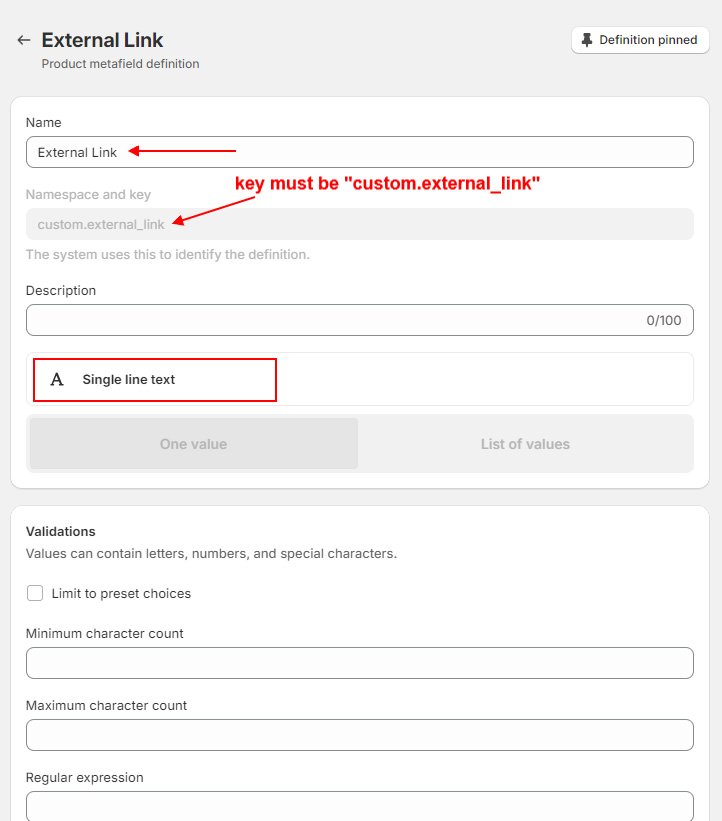Focus the Minimum character count field
The image size is (722, 821).
pyautogui.click(x=360, y=663)
